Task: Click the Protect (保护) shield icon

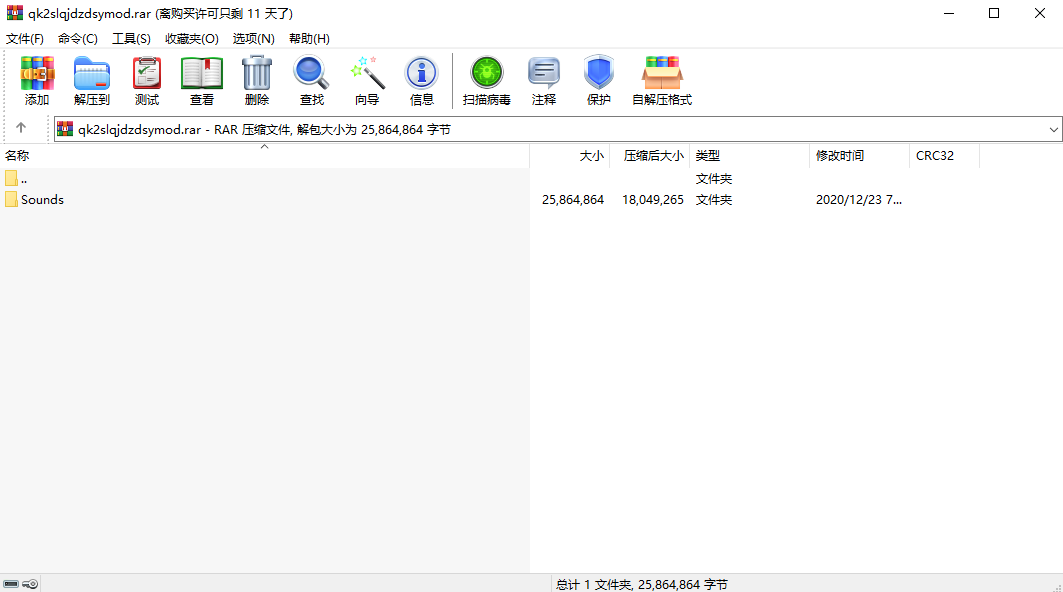Action: (x=599, y=73)
